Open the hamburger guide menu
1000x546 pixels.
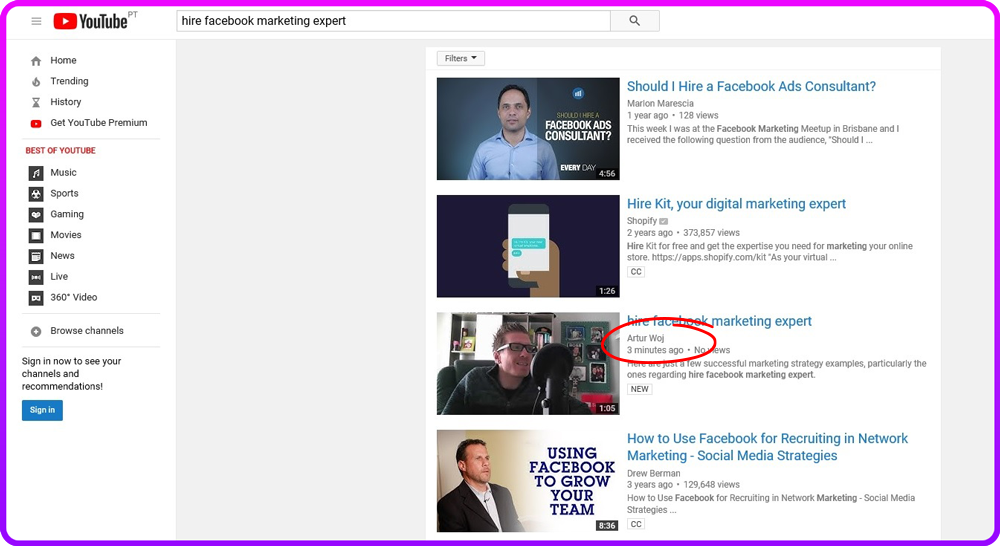pyautogui.click(x=36, y=21)
